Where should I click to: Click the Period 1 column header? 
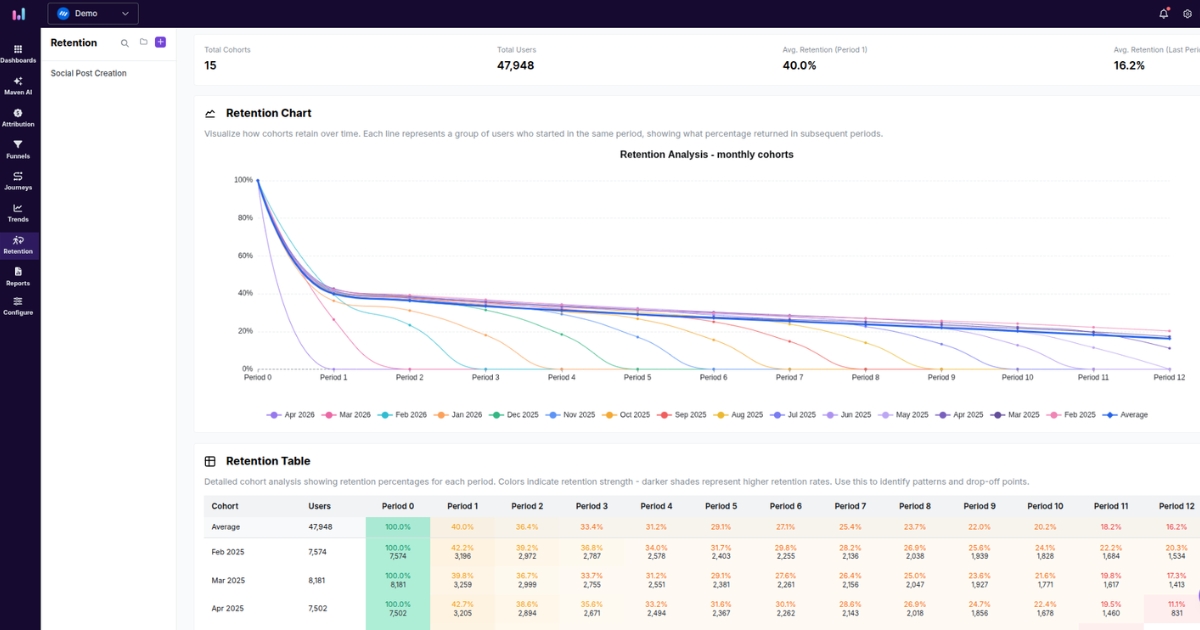[462, 506]
